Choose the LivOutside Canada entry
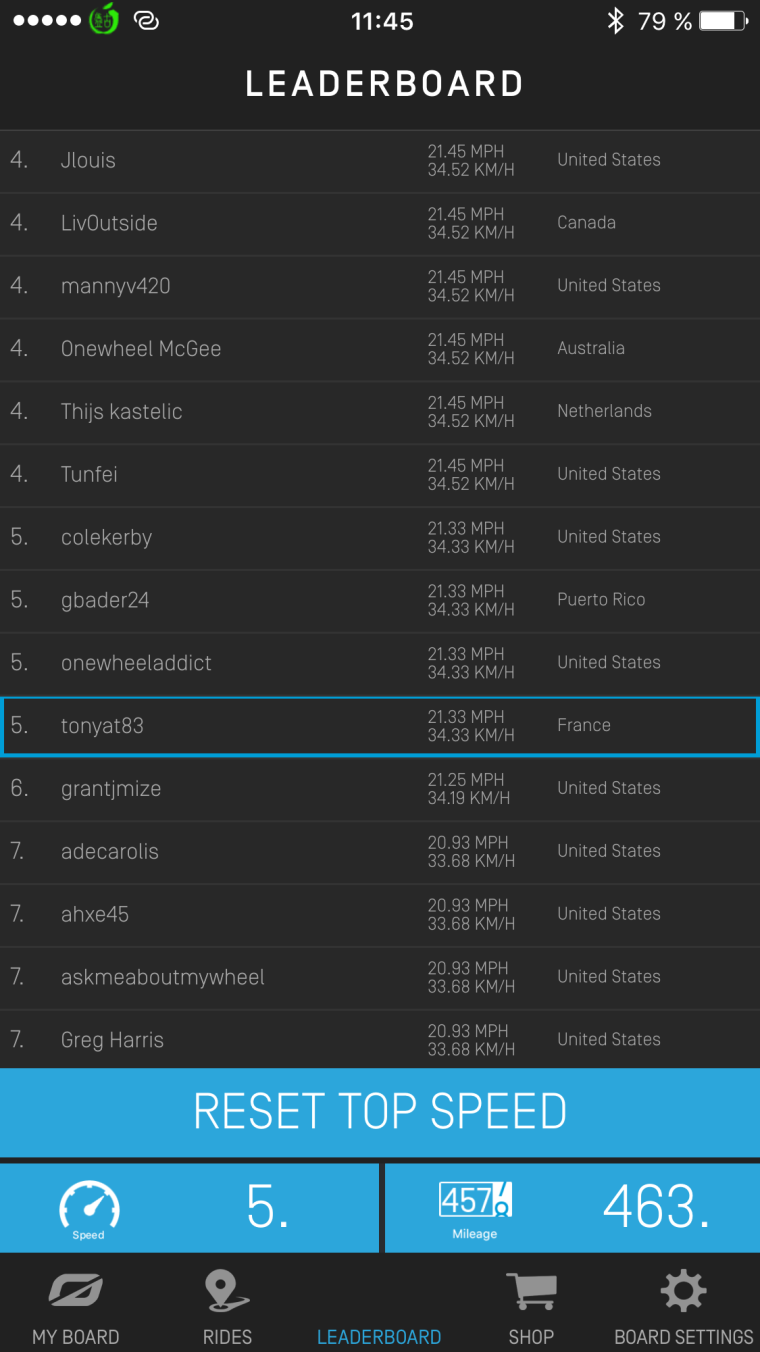 pyautogui.click(x=380, y=223)
